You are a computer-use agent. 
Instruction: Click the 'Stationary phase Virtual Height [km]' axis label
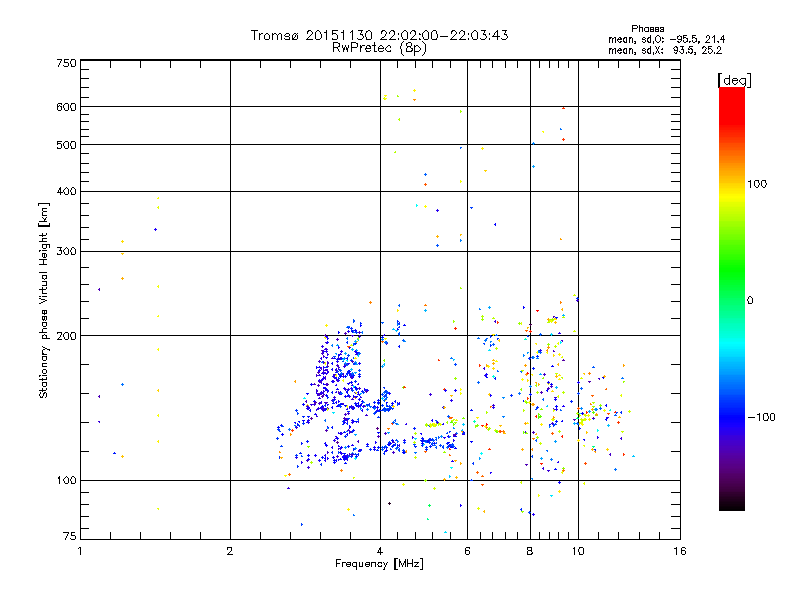pos(43,300)
